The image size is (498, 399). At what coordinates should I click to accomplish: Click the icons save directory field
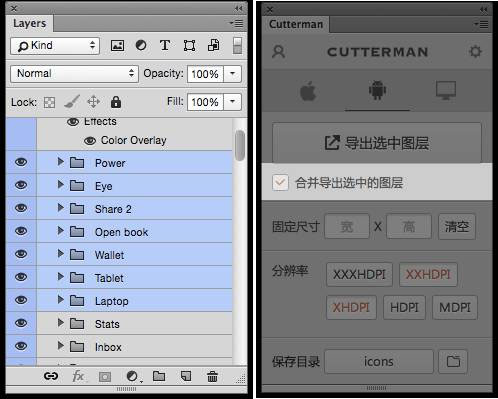[379, 361]
